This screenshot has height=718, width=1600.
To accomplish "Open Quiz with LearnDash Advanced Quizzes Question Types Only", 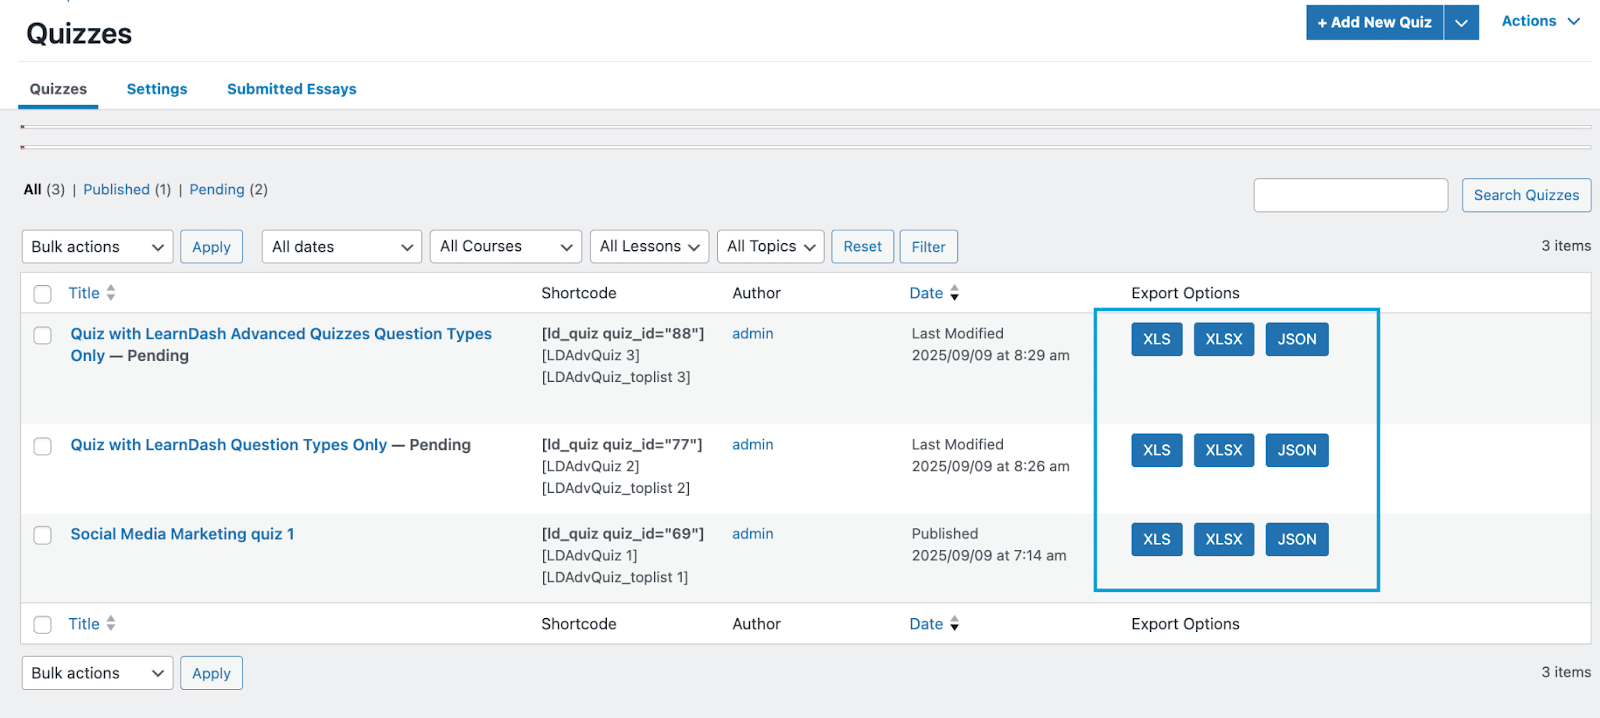I will pyautogui.click(x=281, y=345).
